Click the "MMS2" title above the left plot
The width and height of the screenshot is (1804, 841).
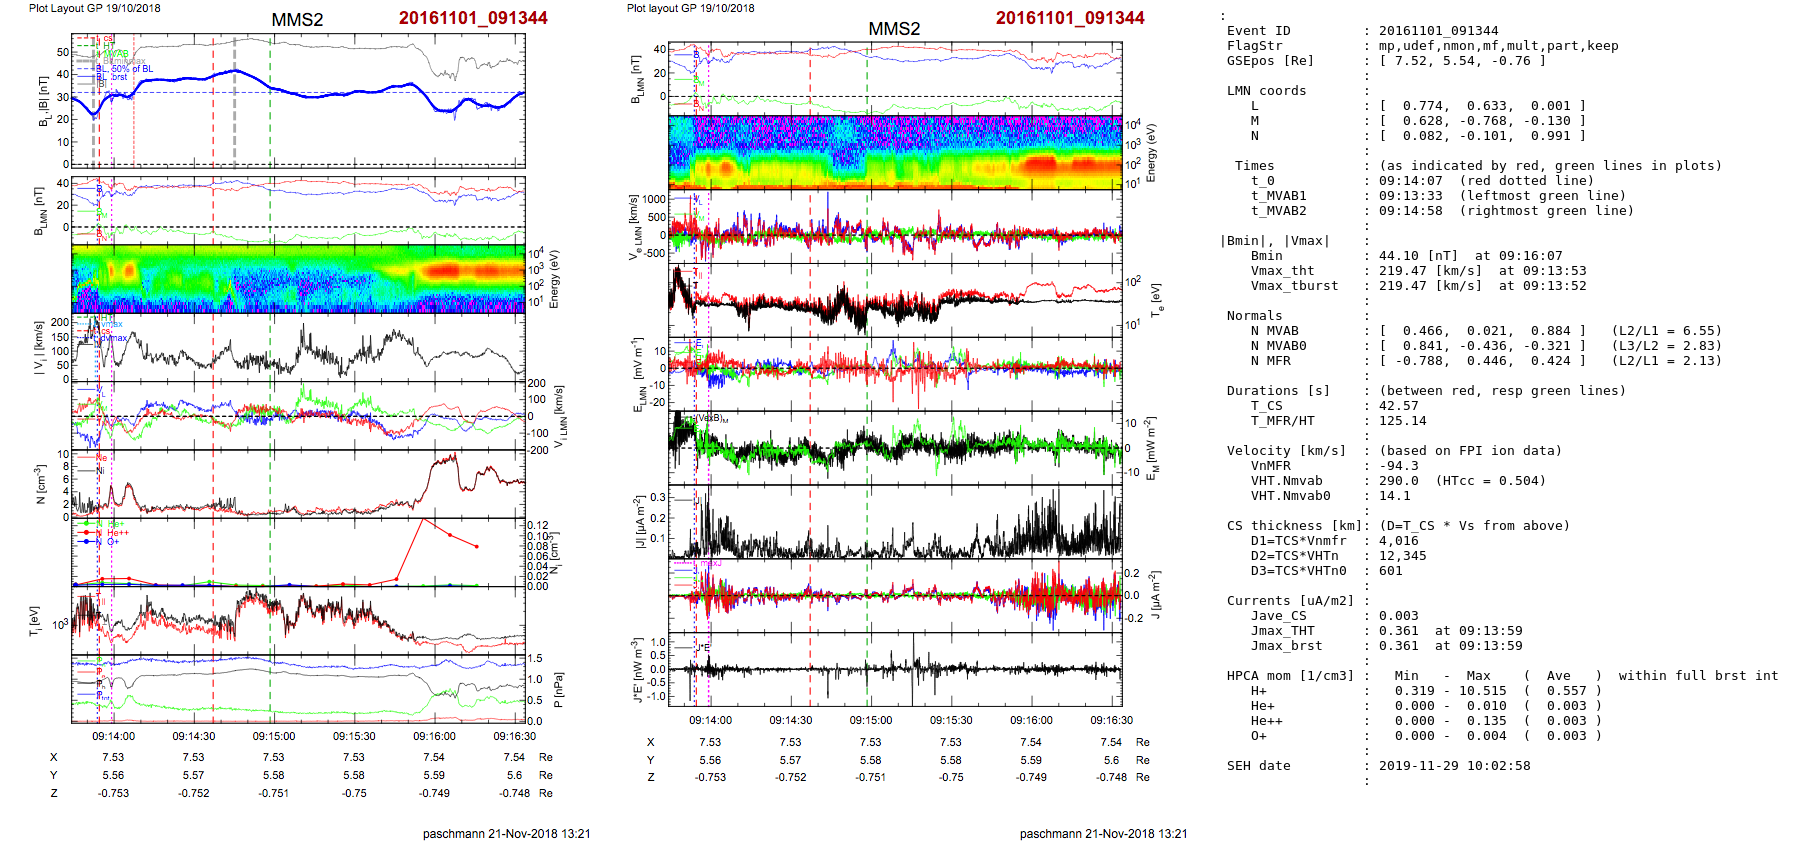[297, 20]
